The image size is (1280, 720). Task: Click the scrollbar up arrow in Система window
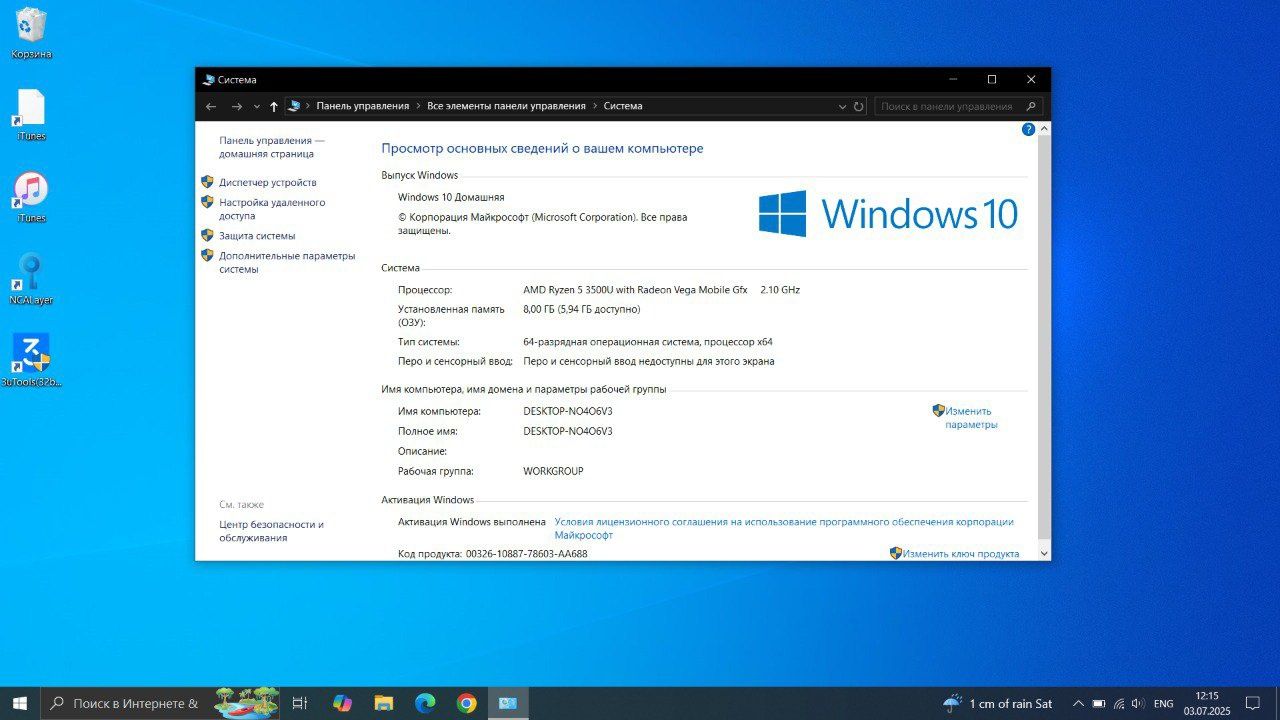1045,129
